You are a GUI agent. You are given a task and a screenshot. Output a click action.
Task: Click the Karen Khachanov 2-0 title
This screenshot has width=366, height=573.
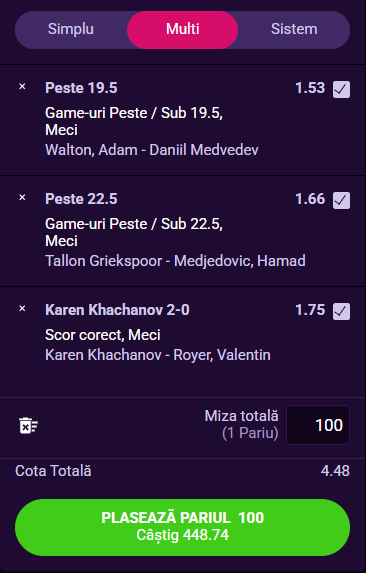tap(117, 310)
